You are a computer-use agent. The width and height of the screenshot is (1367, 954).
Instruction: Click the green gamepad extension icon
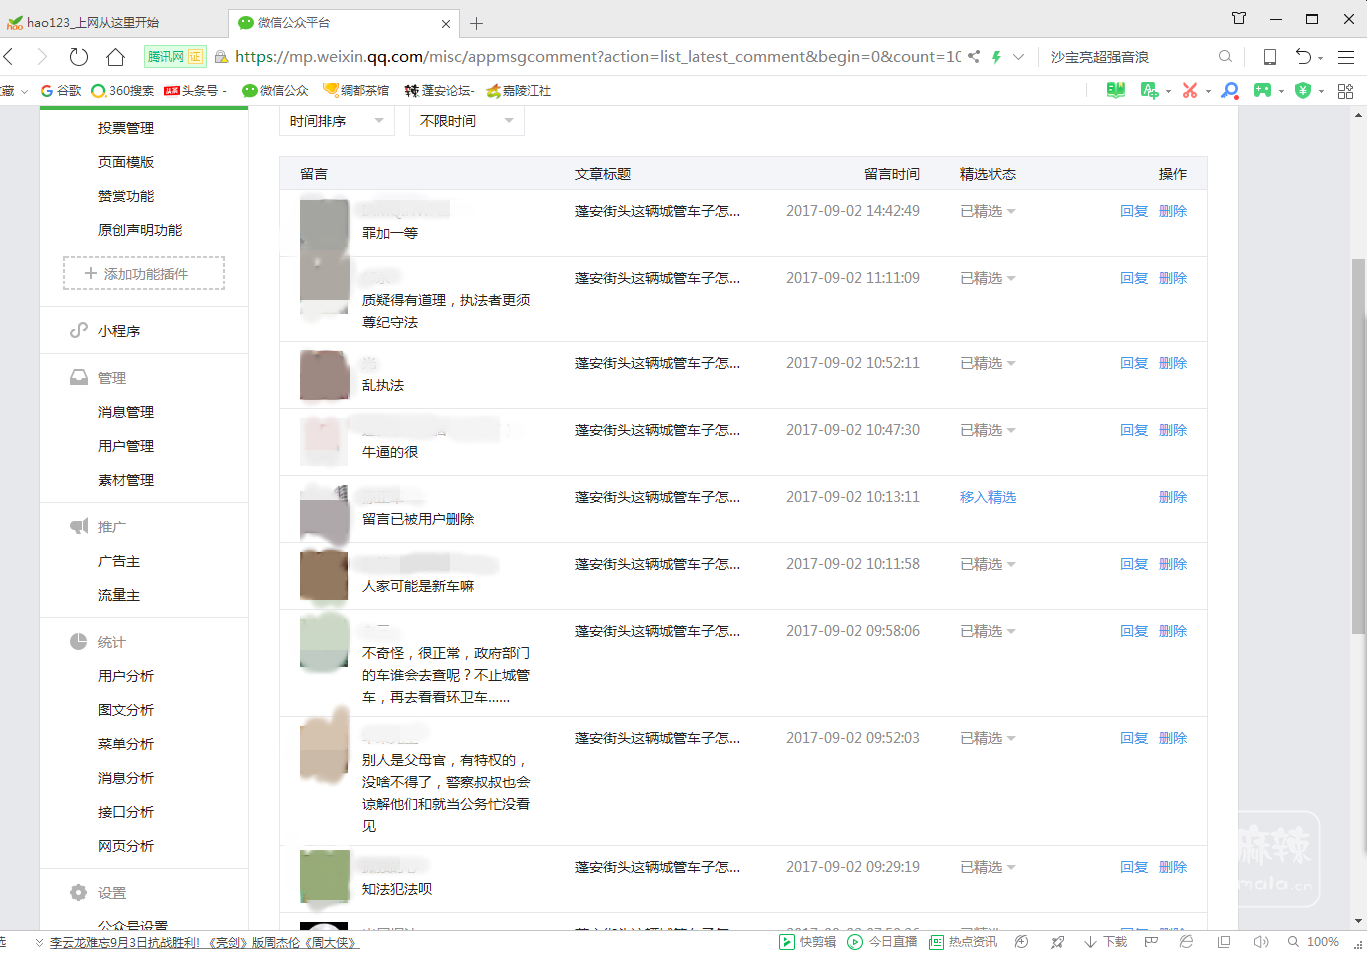point(1263,90)
